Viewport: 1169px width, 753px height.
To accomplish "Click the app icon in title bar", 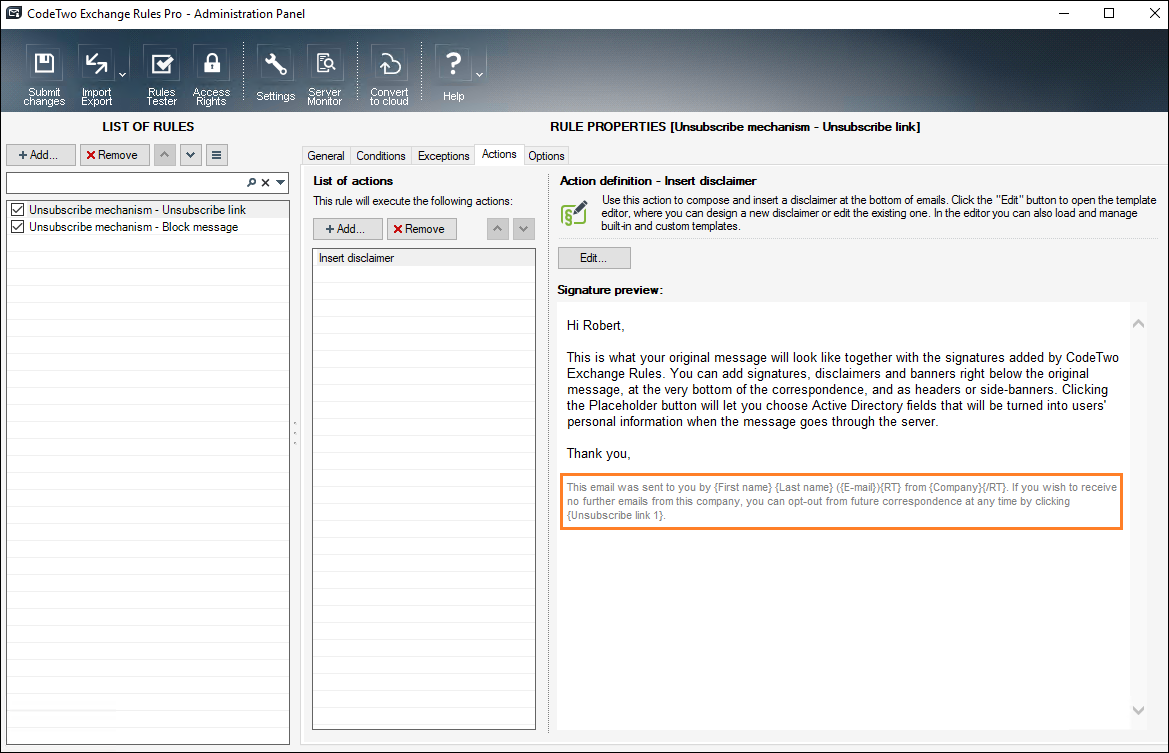I will point(13,13).
